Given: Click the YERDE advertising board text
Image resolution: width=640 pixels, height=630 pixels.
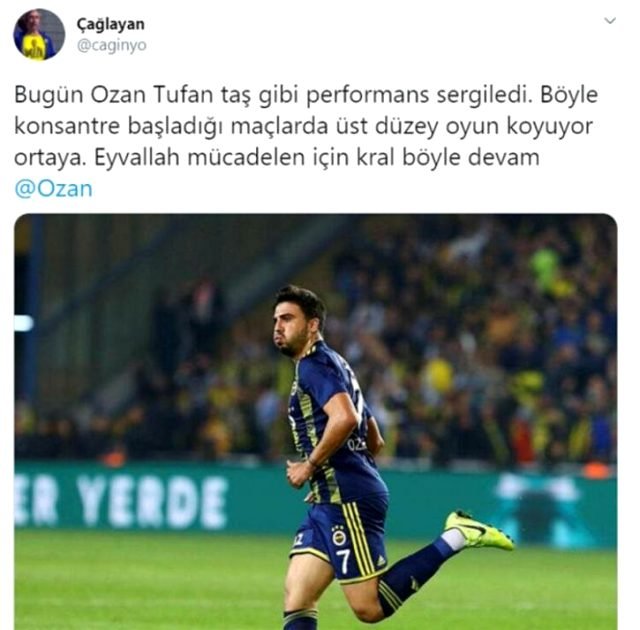Looking at the screenshot, I should tap(152, 502).
